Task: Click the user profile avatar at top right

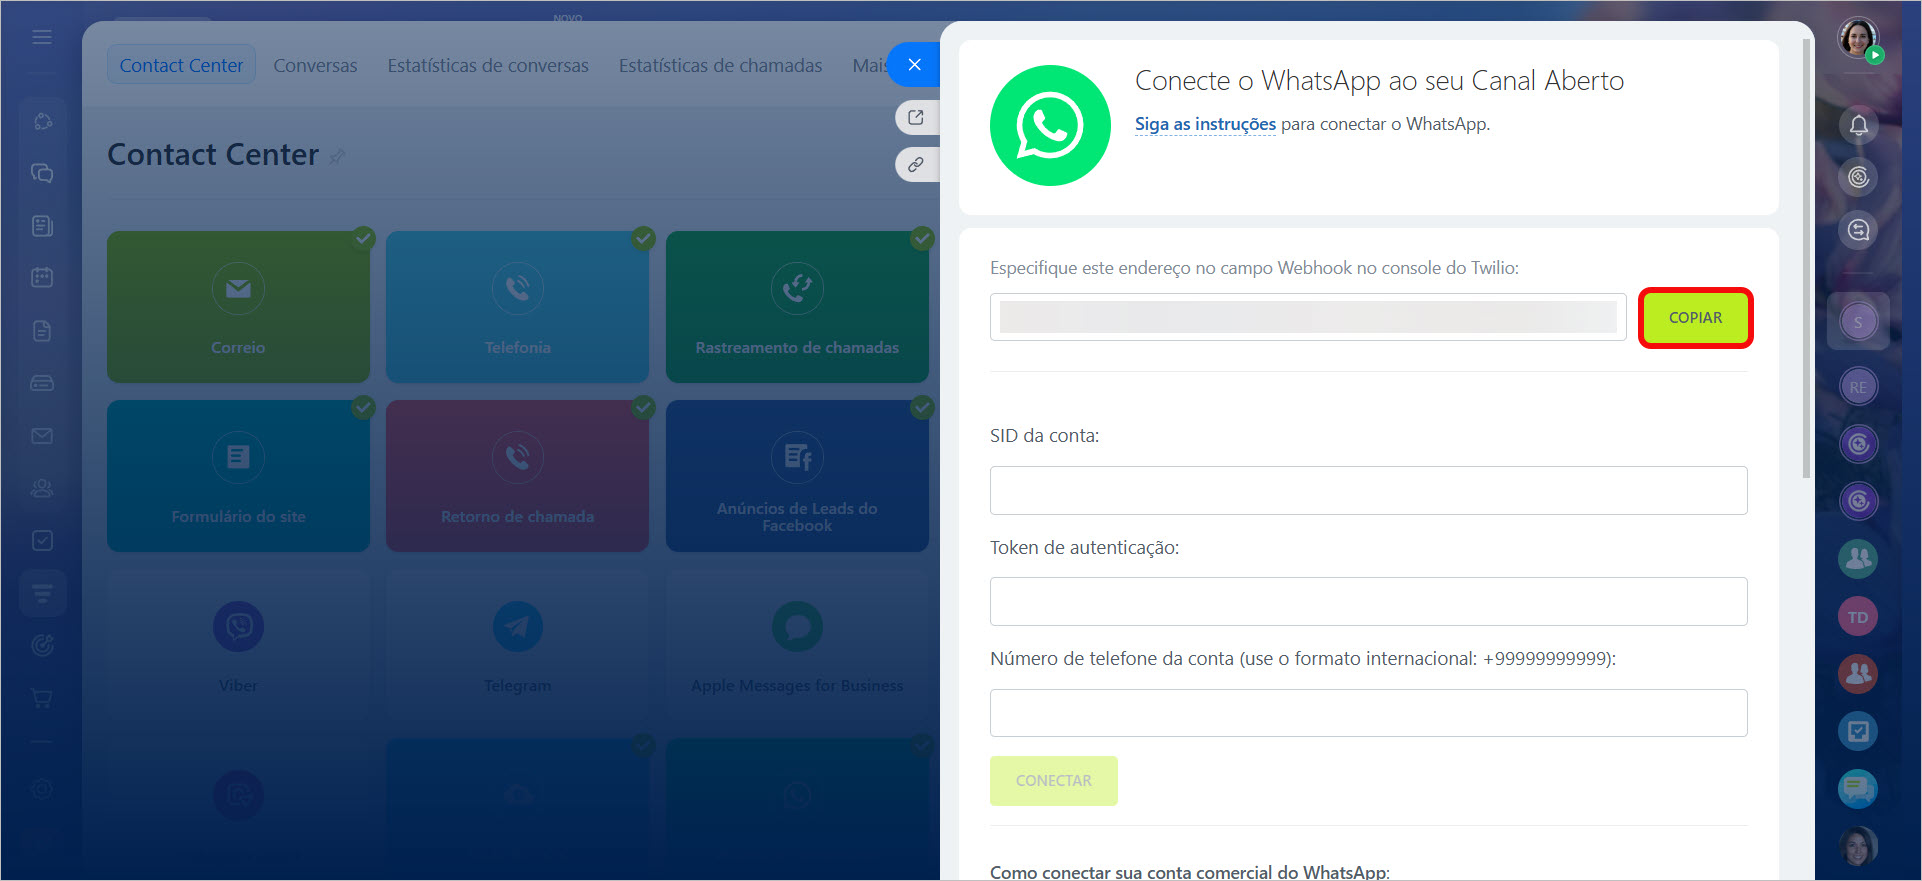Action: point(1857,39)
